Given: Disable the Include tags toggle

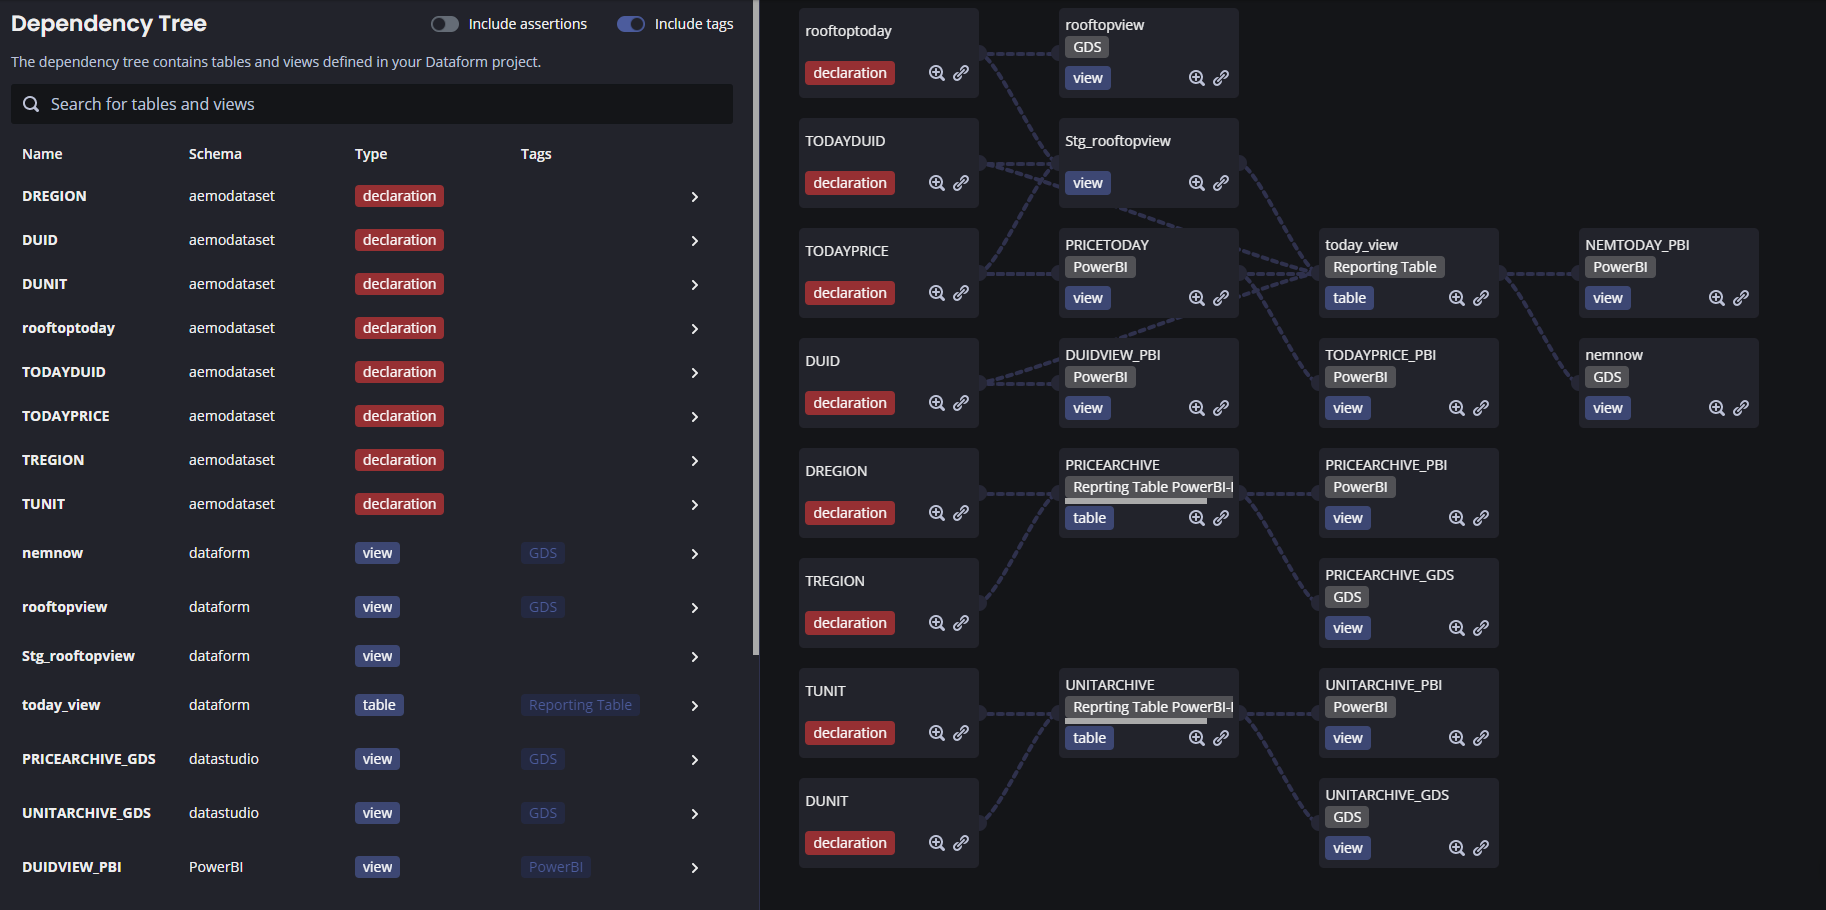Looking at the screenshot, I should pos(631,23).
